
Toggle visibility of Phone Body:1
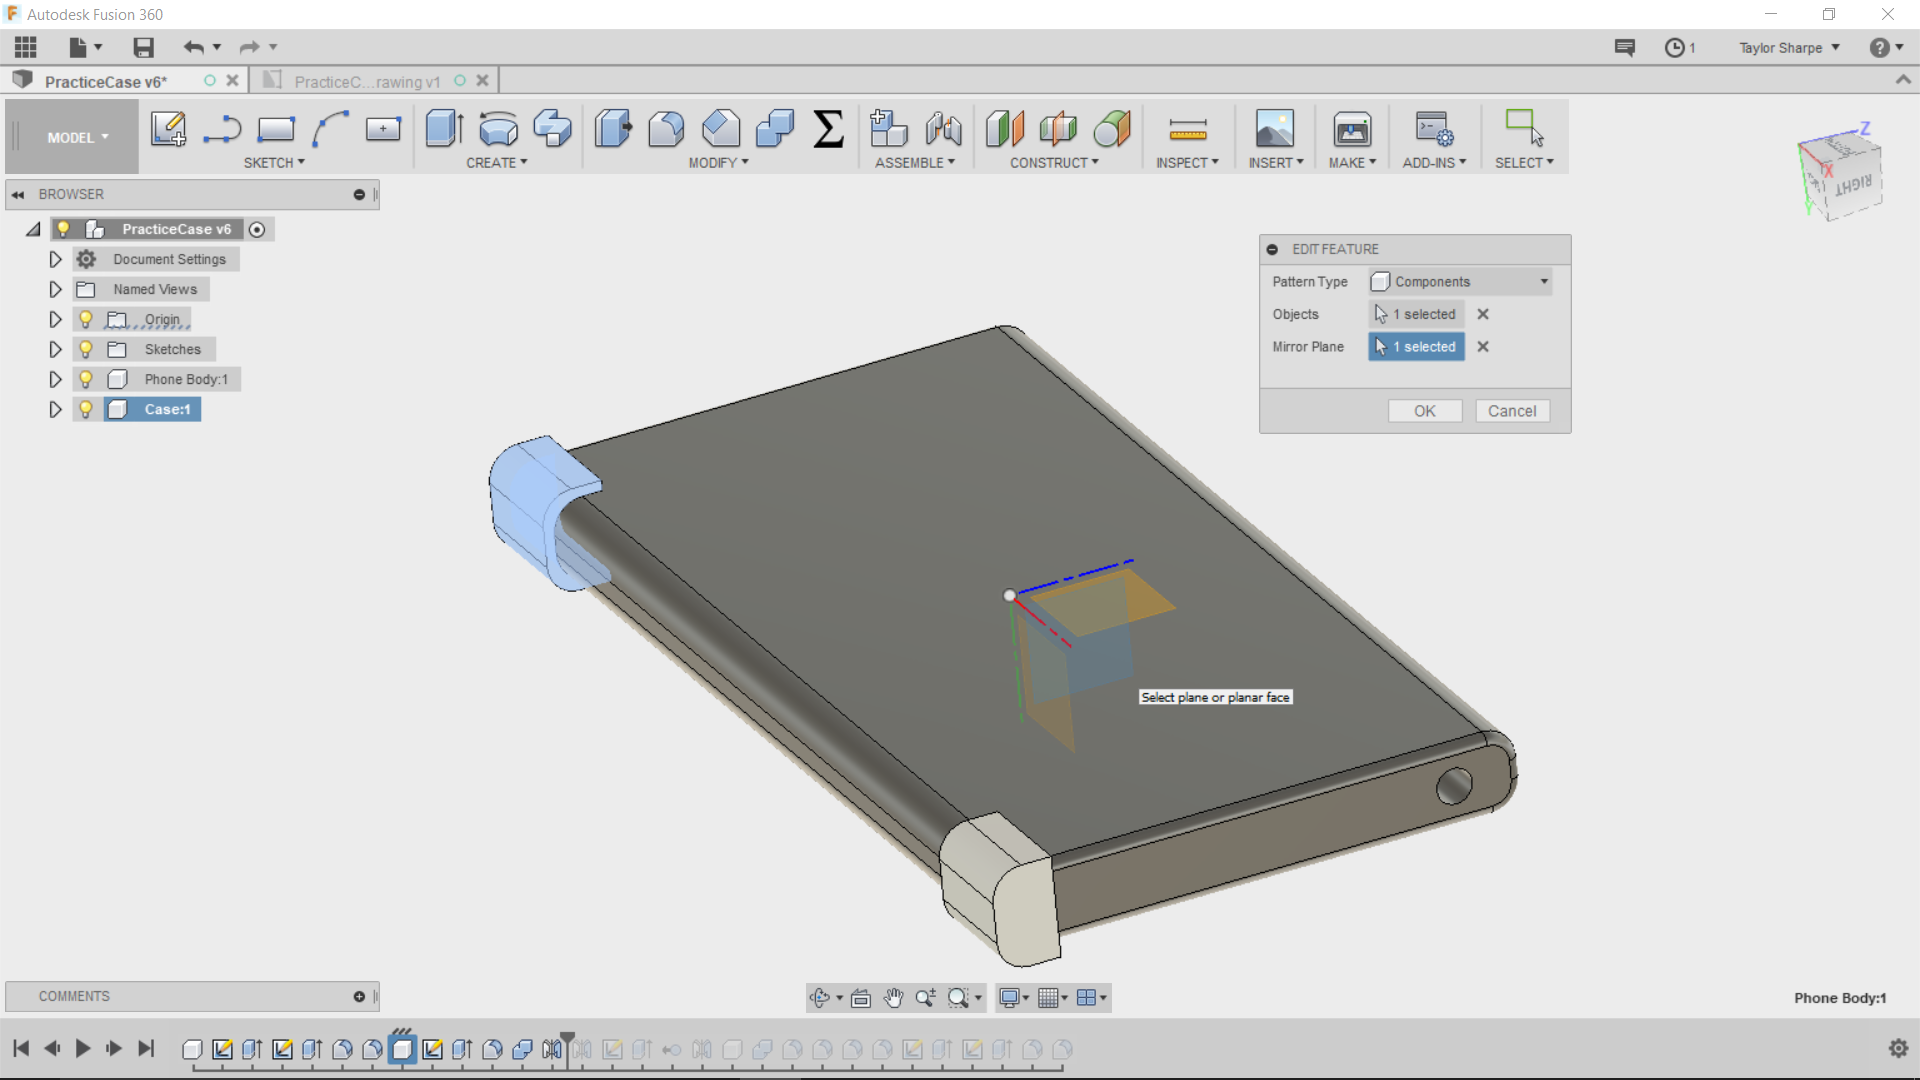click(x=86, y=378)
